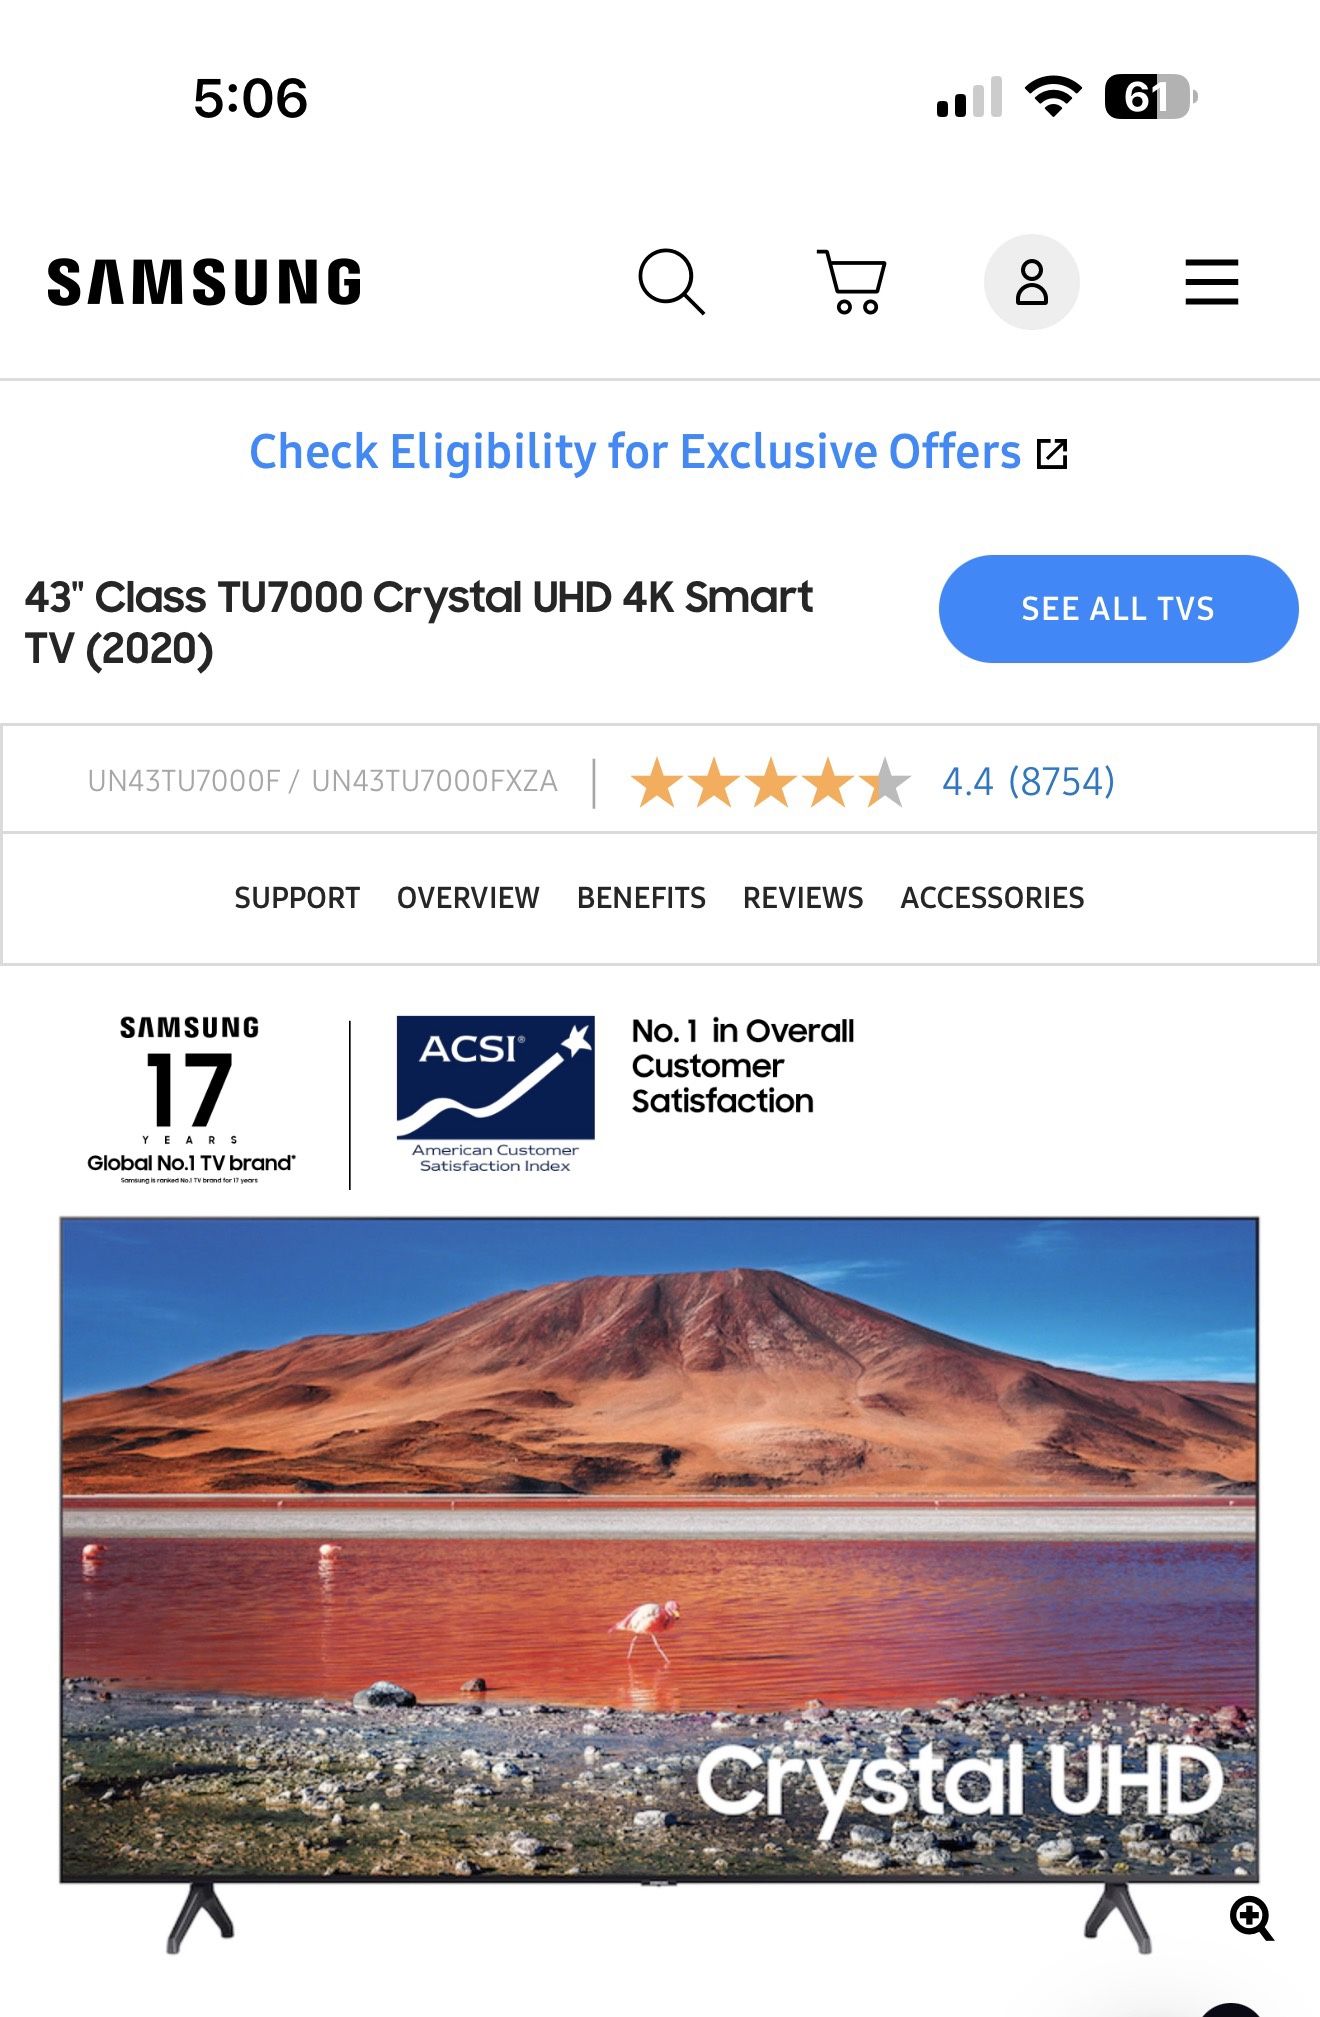Tap the star rating stars
Viewport: 1320px width, 2017px height.
pyautogui.click(x=770, y=782)
